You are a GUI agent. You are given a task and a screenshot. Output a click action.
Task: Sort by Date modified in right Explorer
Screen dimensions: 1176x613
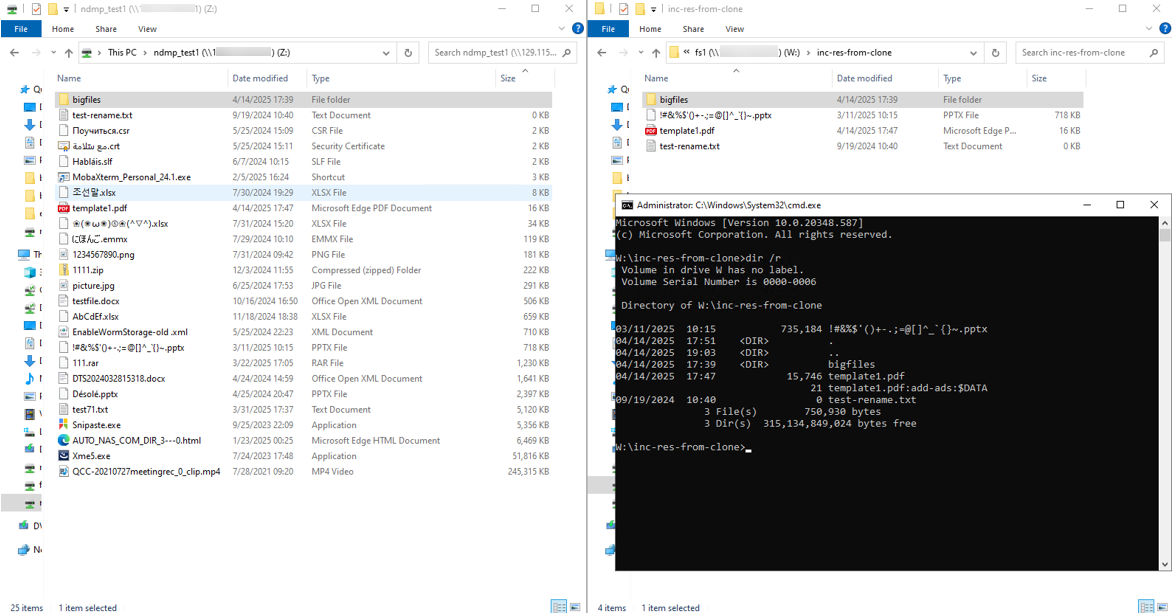(x=885, y=78)
